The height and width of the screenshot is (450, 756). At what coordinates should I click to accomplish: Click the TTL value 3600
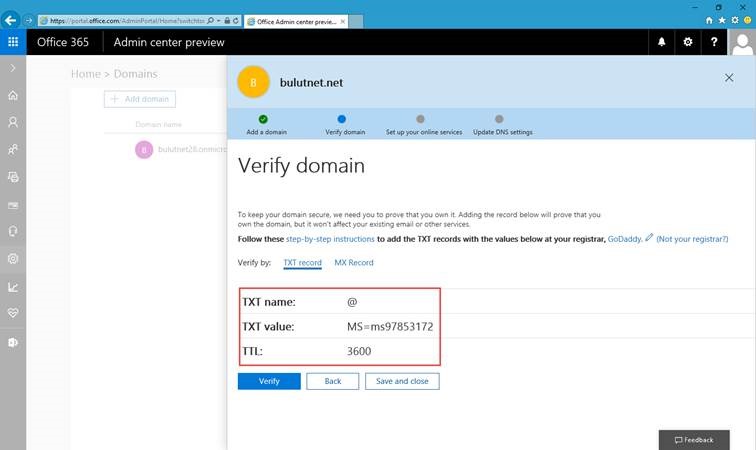pos(359,351)
